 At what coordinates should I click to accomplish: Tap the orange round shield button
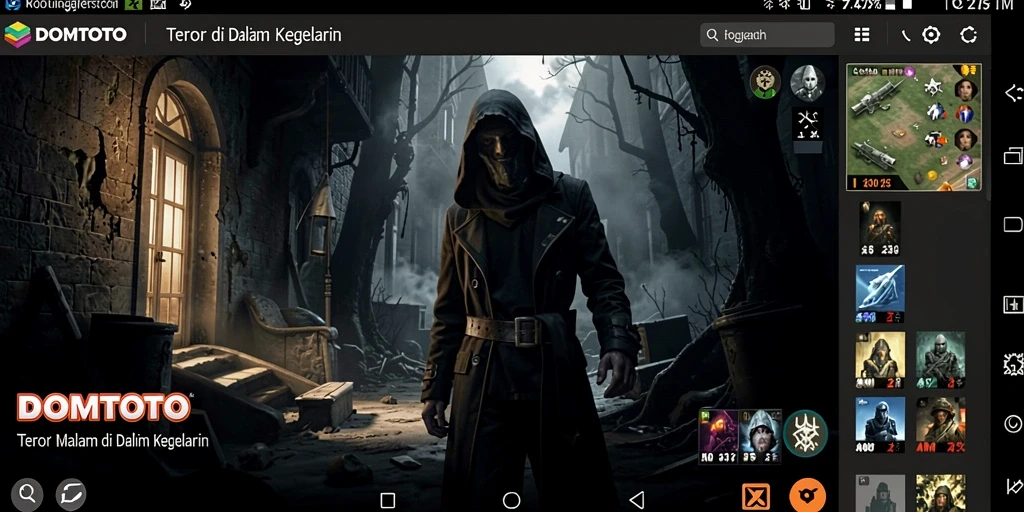coord(807,496)
